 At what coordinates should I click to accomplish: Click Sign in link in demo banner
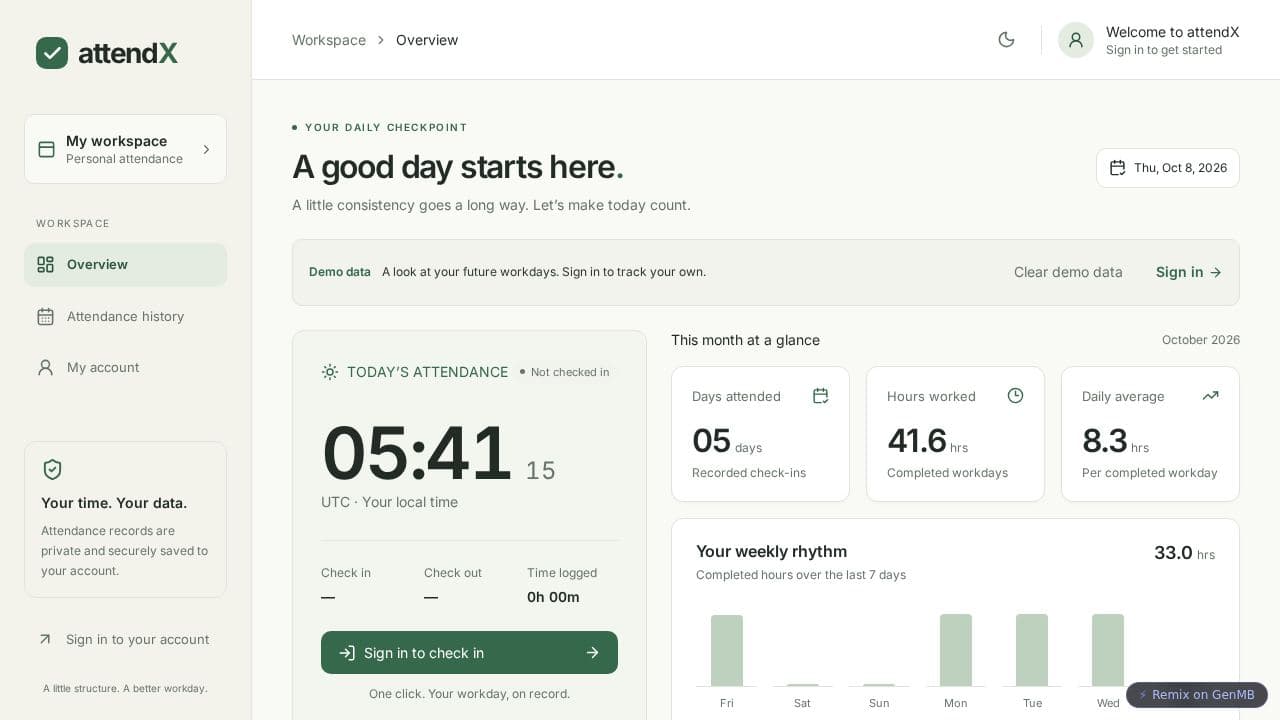click(1189, 272)
